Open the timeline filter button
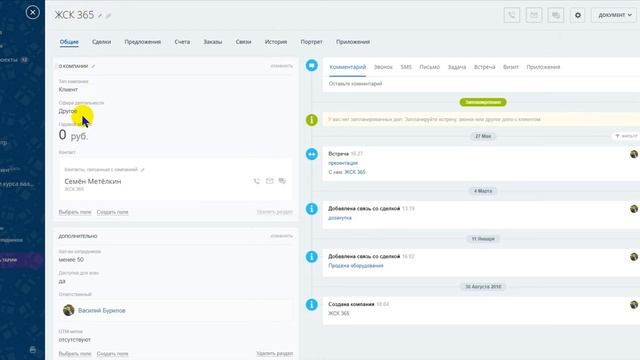 tap(626, 136)
